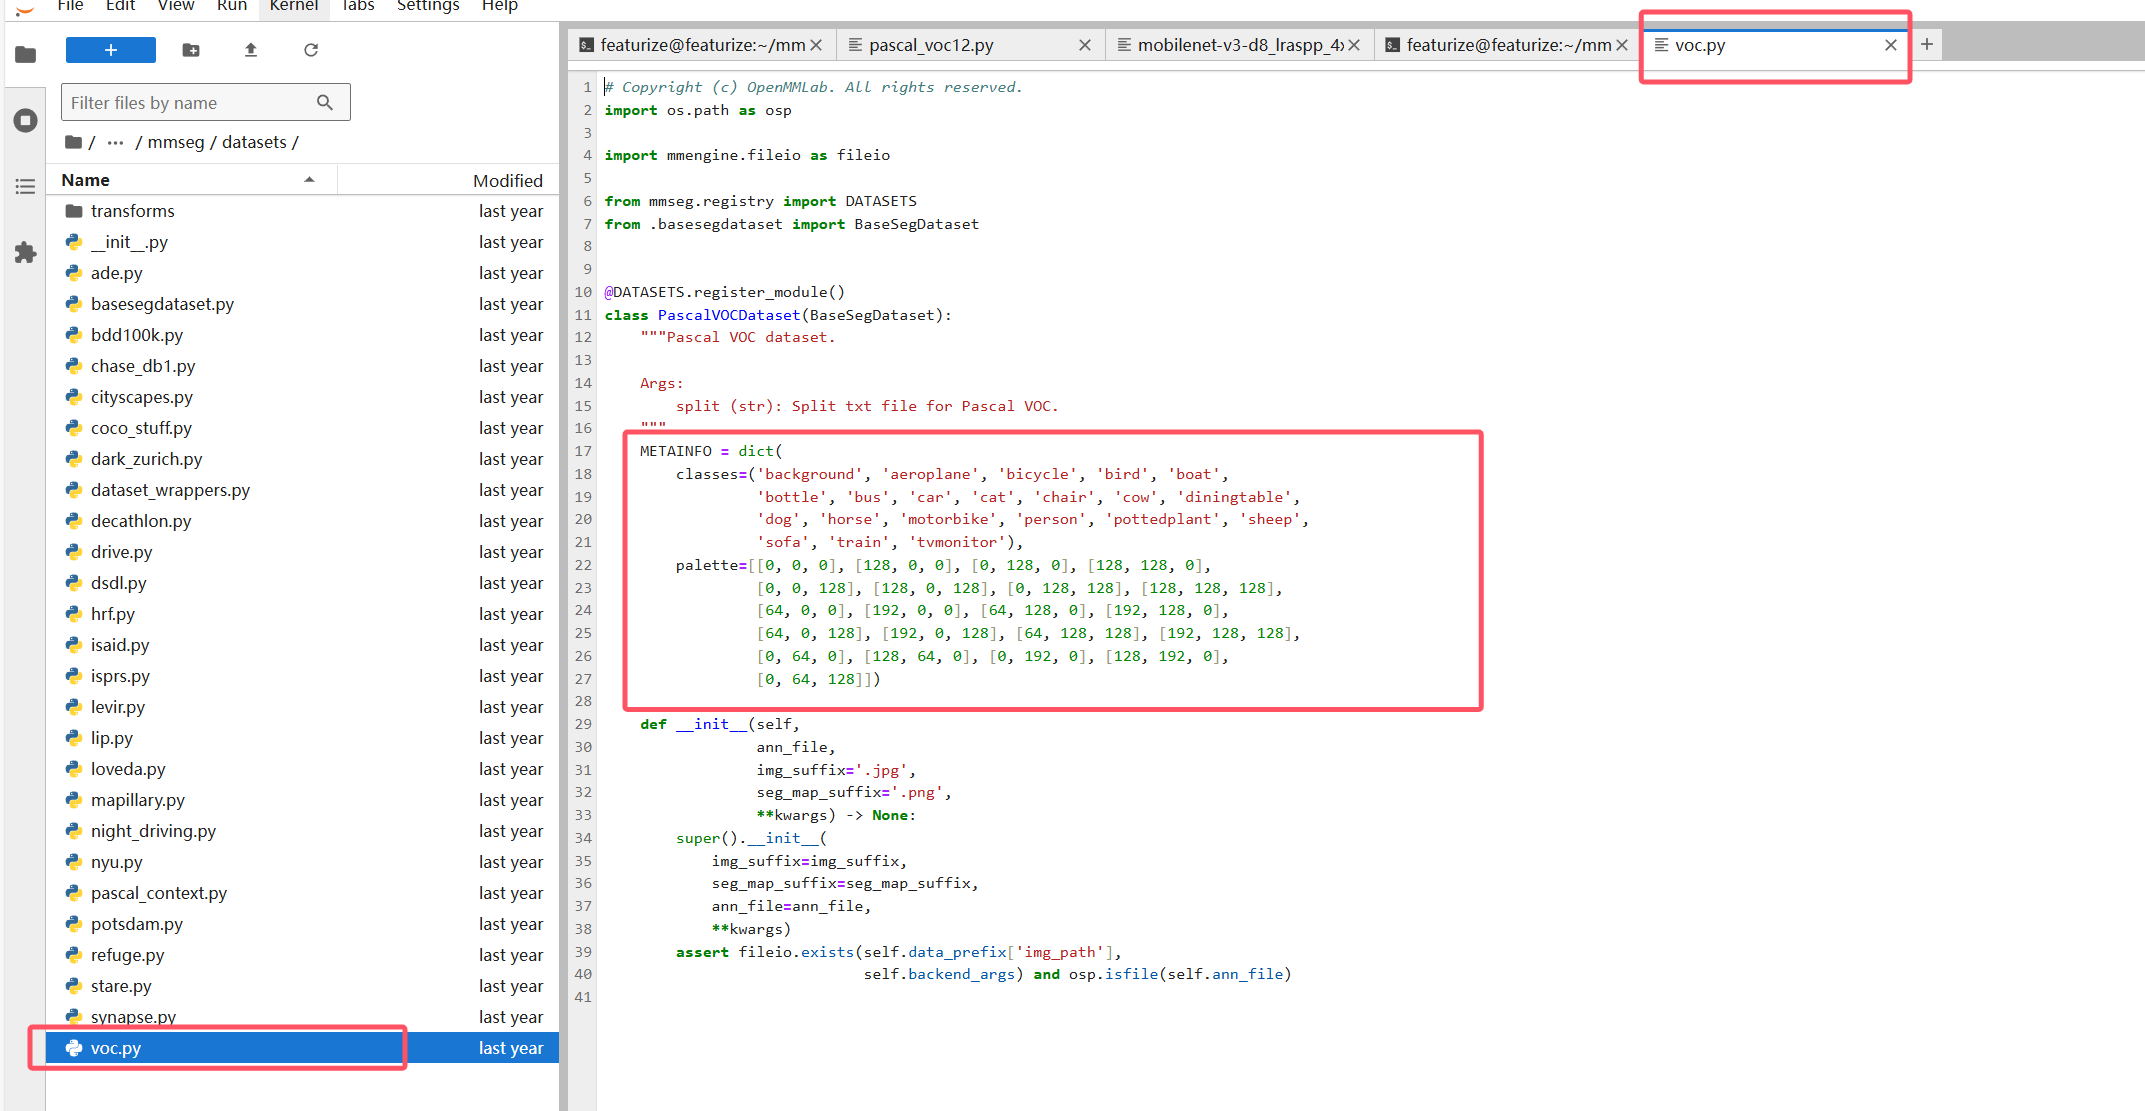Select isprs.py in file list
This screenshot has width=2145, height=1111.
tap(302, 676)
